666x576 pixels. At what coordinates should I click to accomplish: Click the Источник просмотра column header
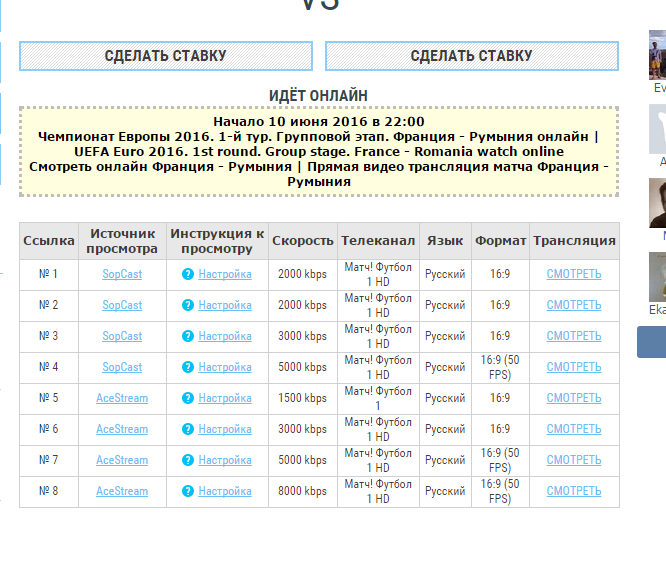[122, 241]
